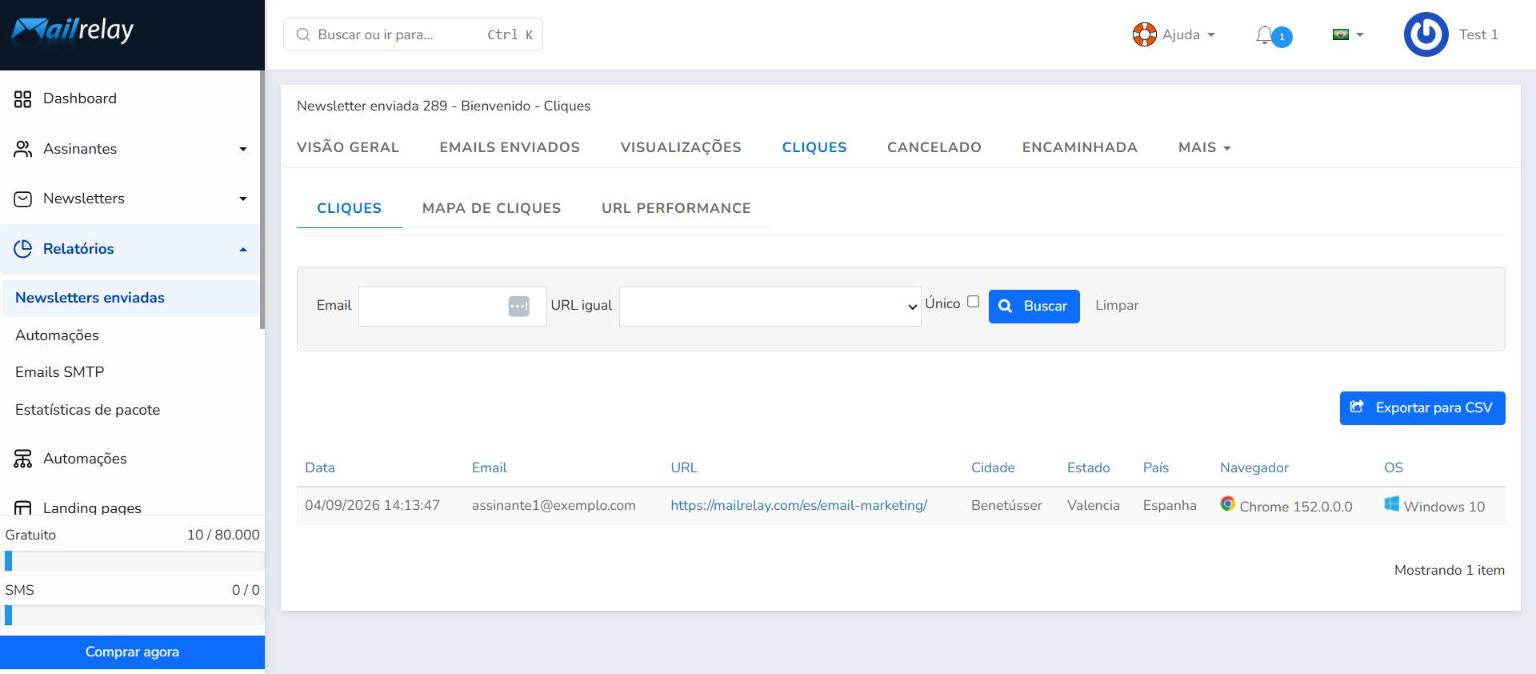Click the Email filter input field
1536x674 pixels.
tap(452, 306)
